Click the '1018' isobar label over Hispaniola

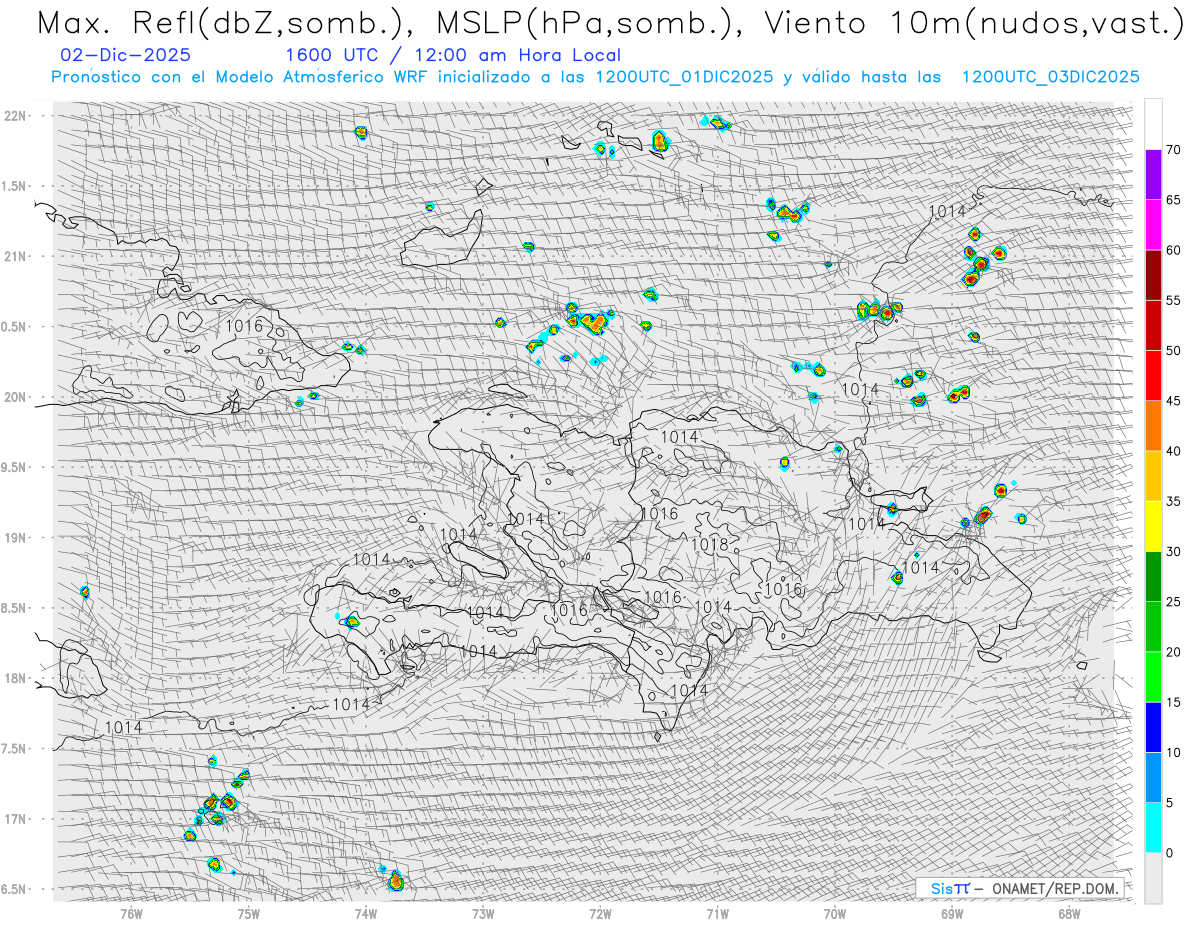click(710, 544)
